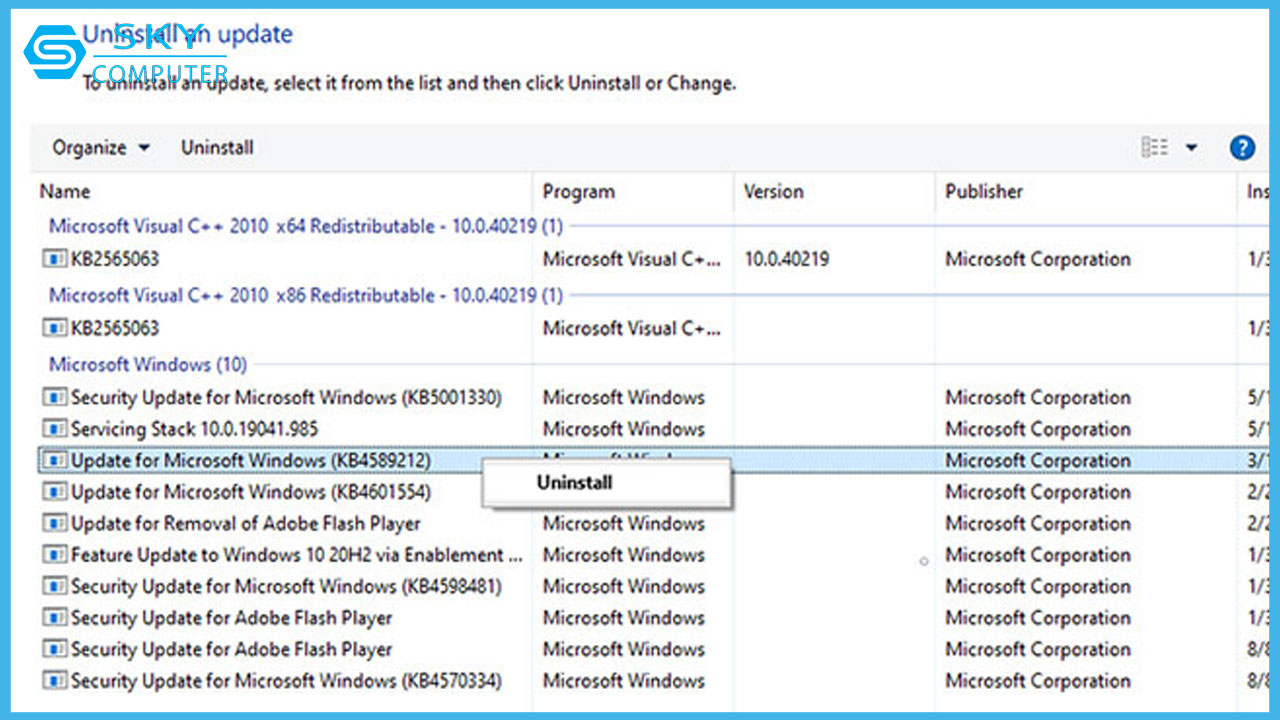
Task: Sort updates by clicking the Name column header
Action: [63, 191]
